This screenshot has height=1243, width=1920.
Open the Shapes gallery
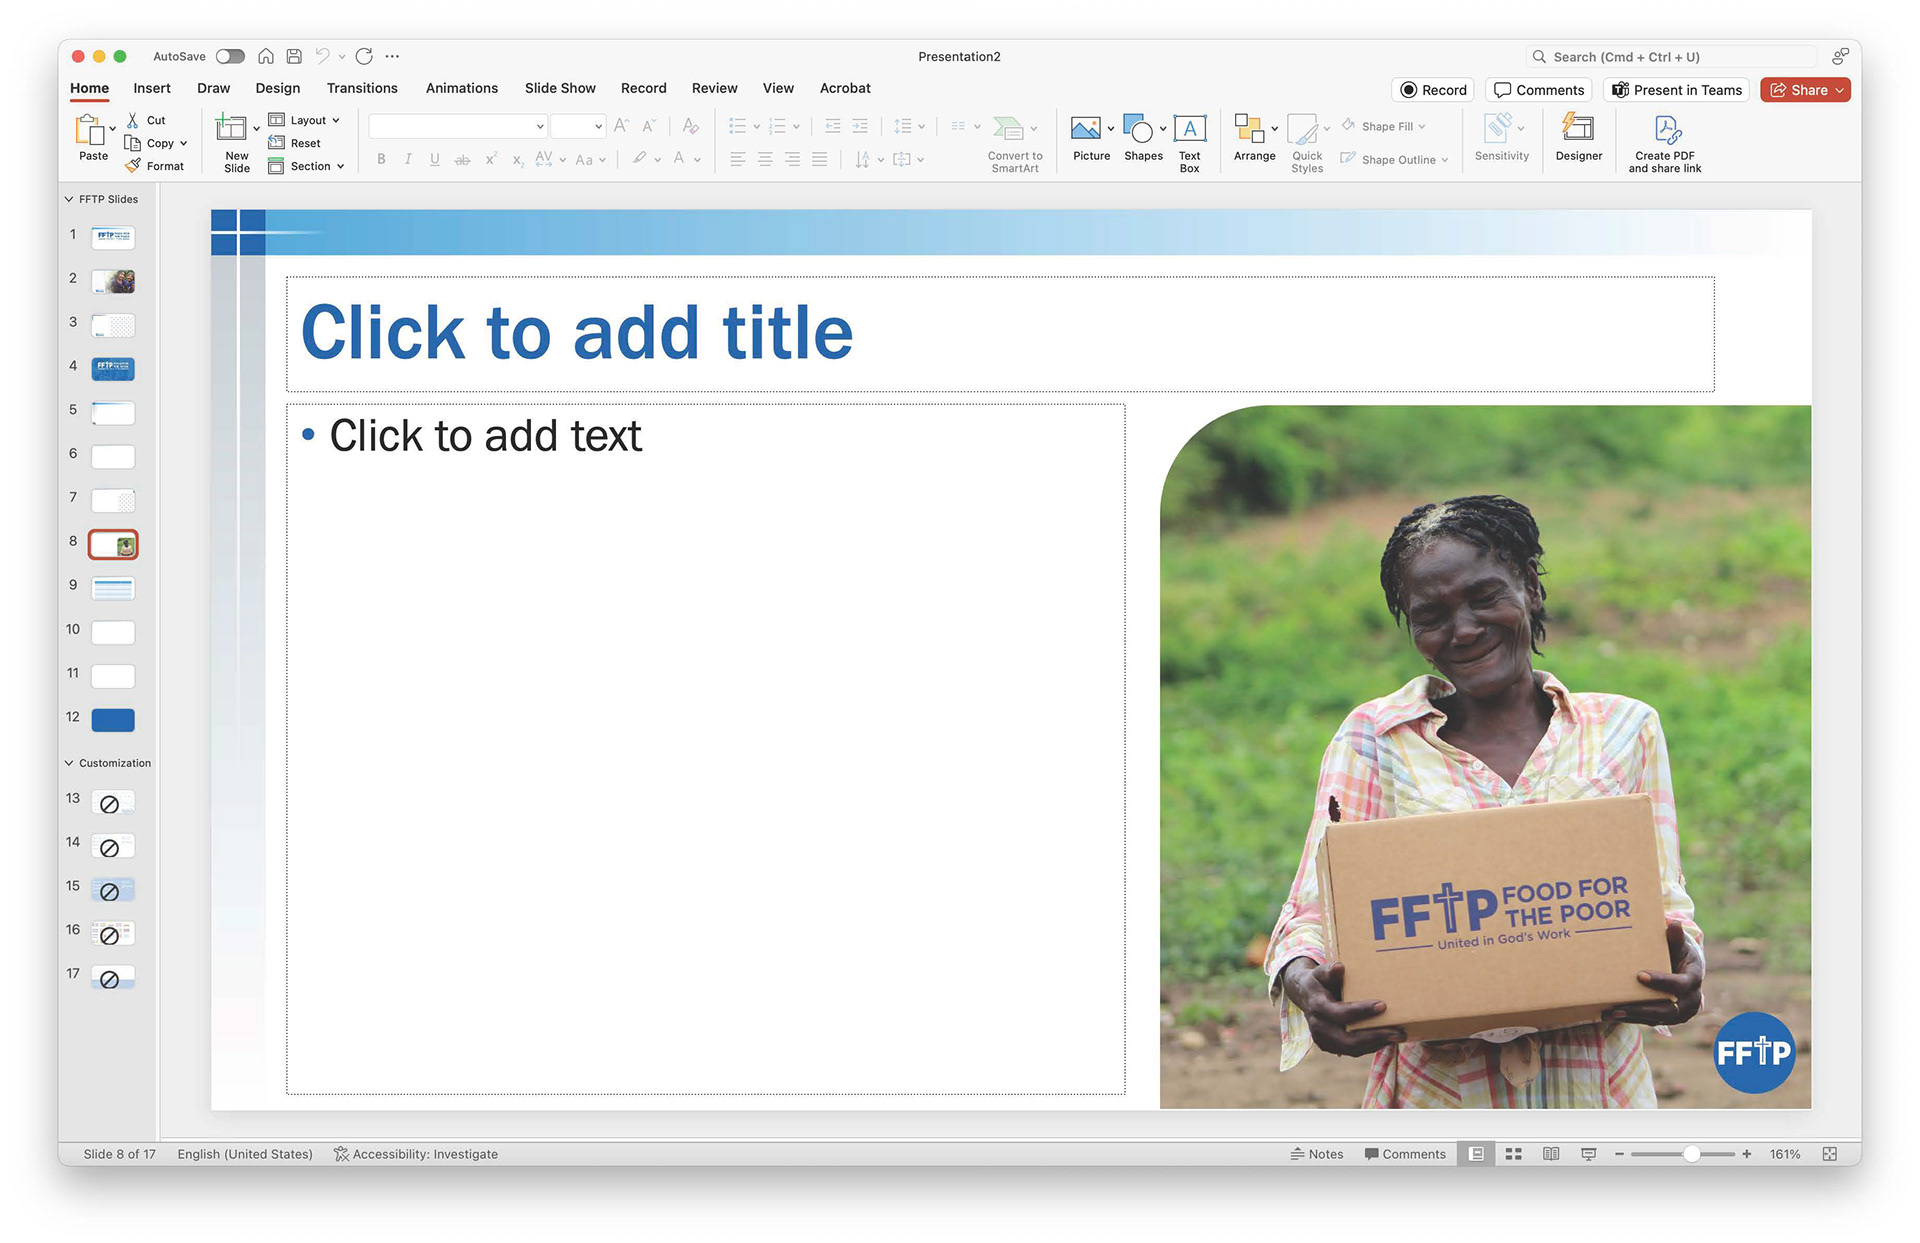pos(1138,130)
